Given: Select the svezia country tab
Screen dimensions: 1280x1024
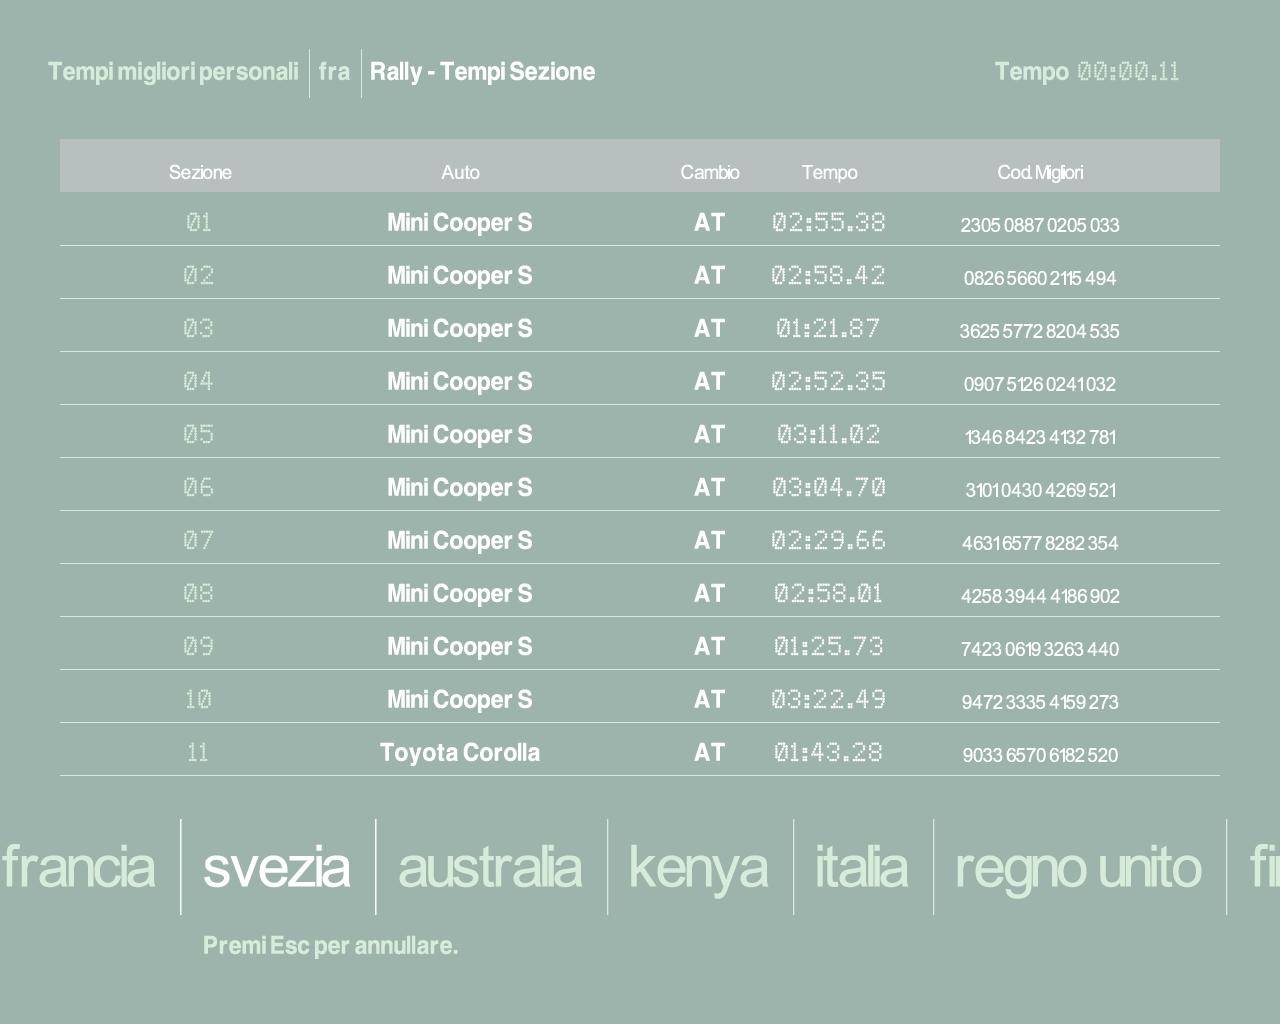Looking at the screenshot, I should [x=276, y=867].
